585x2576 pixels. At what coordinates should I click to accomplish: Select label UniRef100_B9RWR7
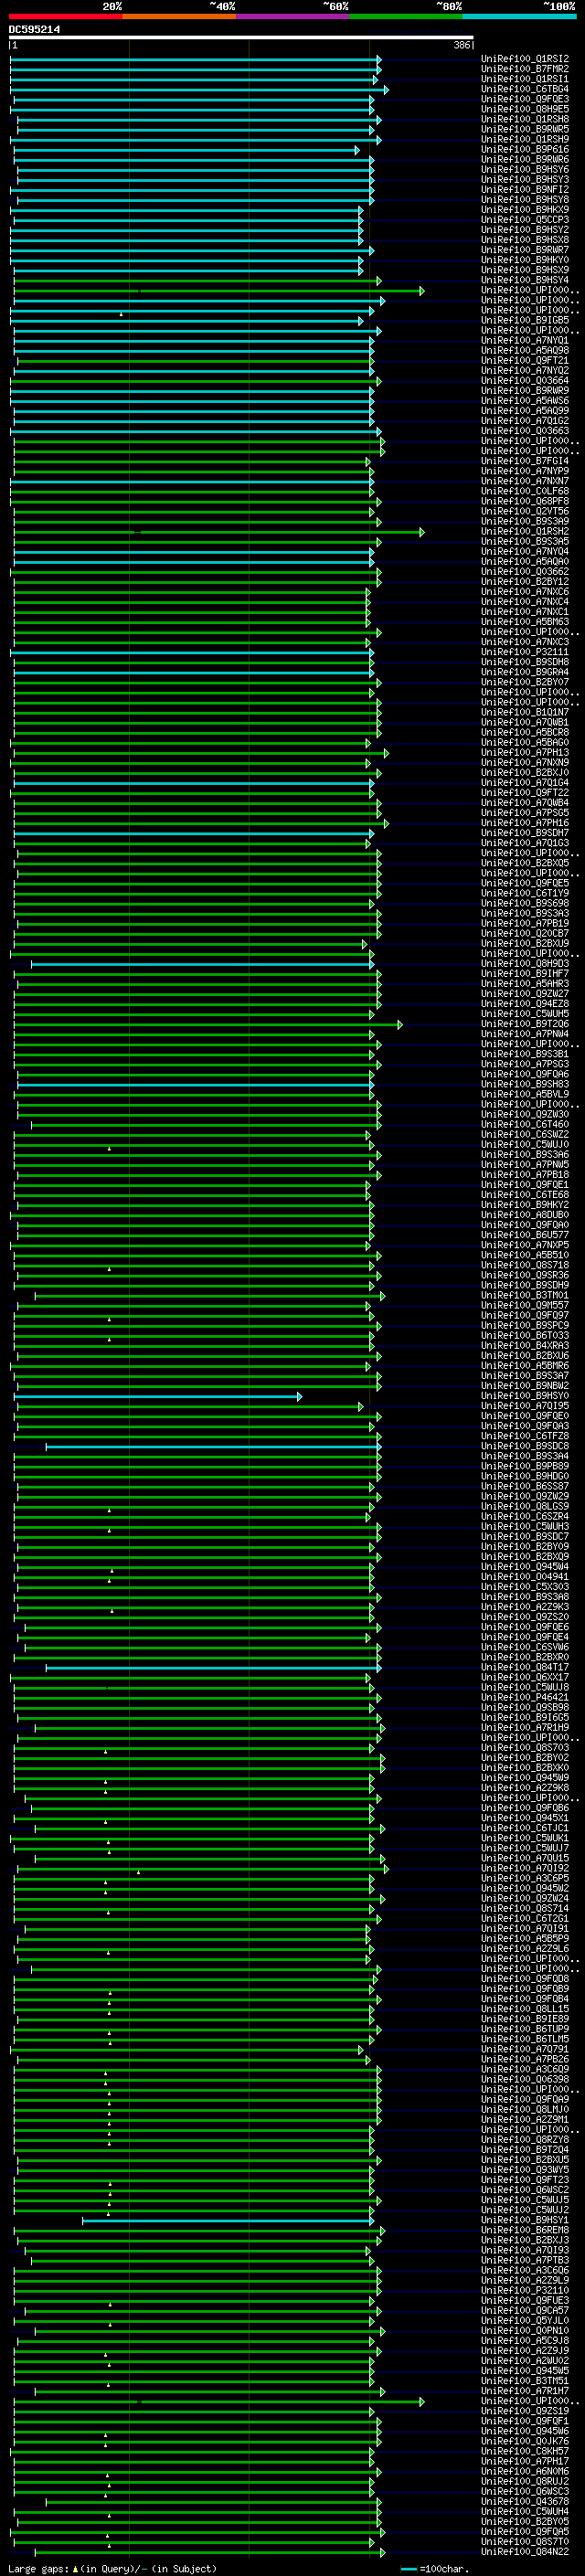(525, 250)
